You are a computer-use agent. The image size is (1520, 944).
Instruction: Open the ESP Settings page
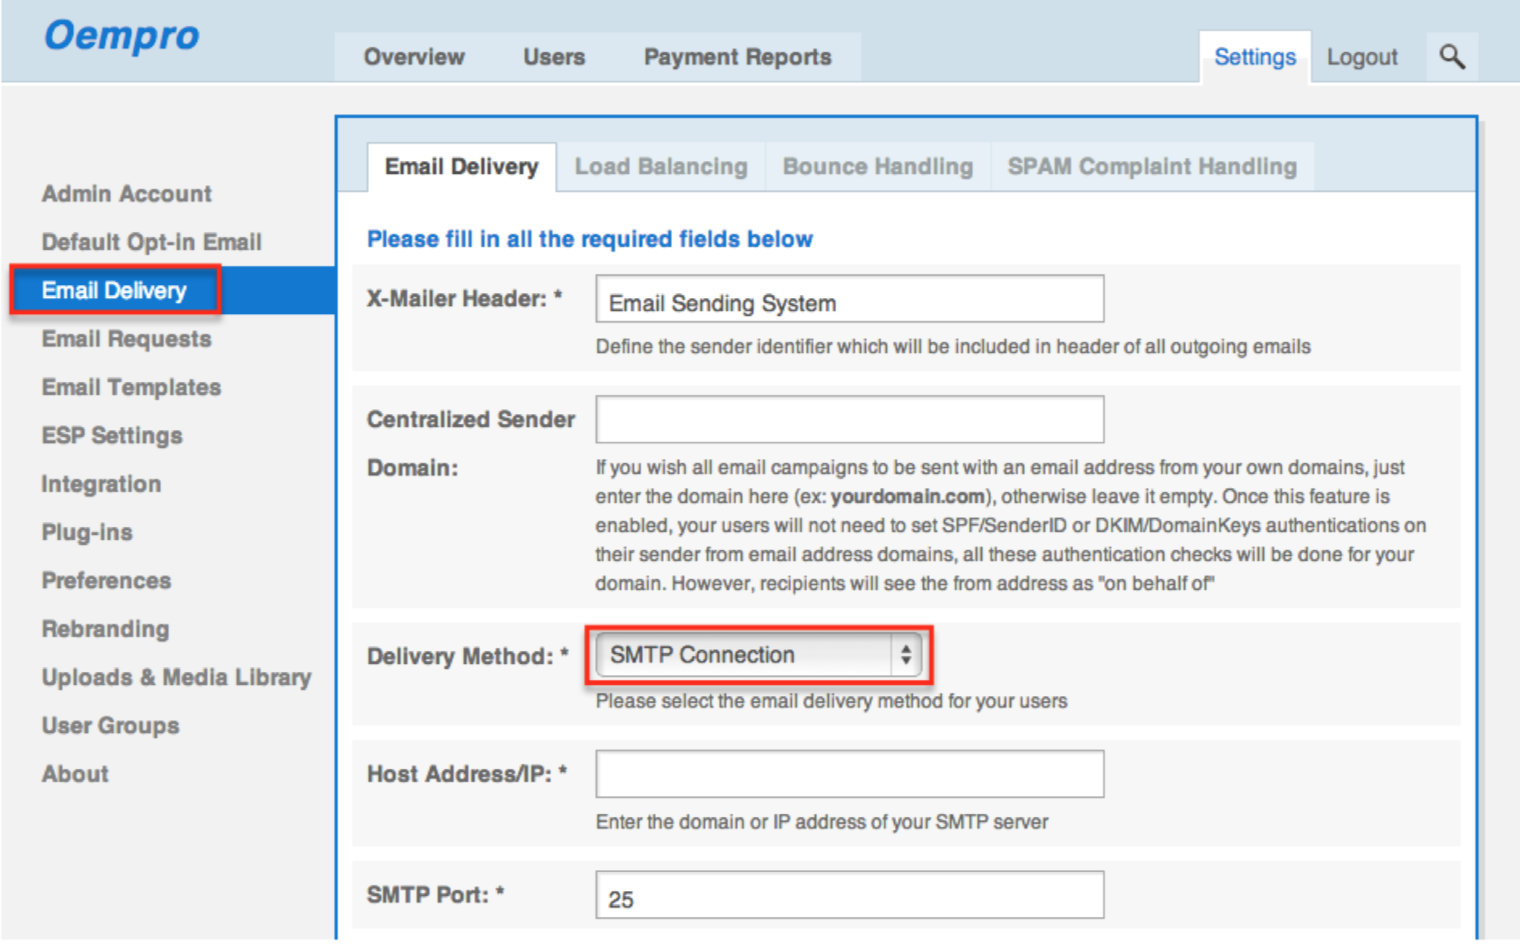(x=111, y=435)
